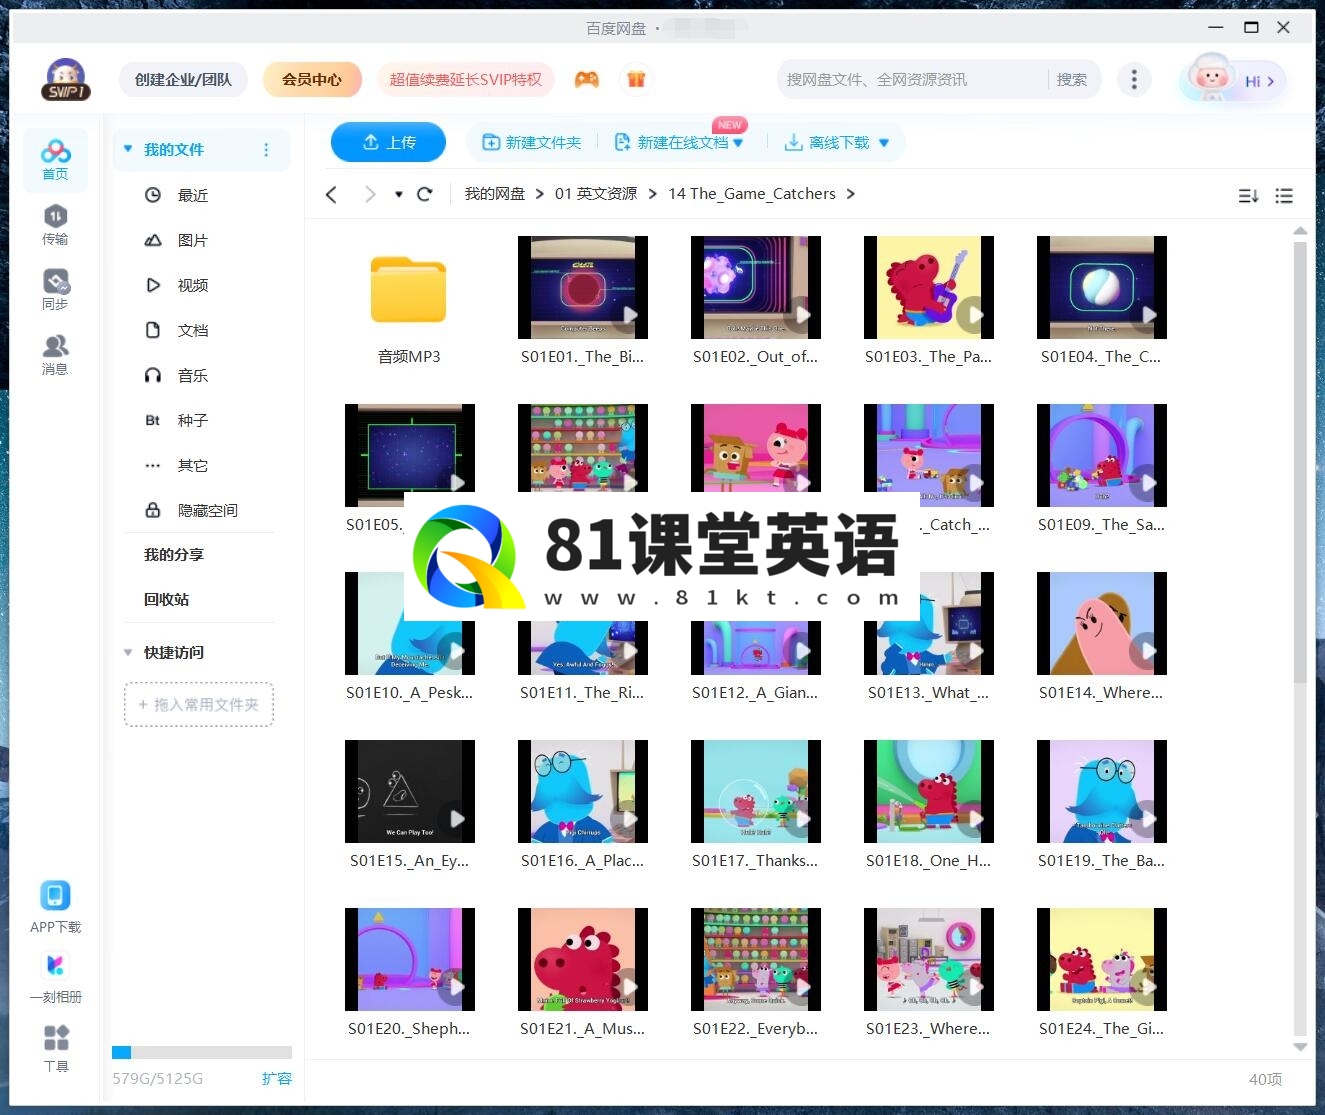The height and width of the screenshot is (1115, 1325).
Task: Click 01 英文资源 breadcrumb
Action: (596, 194)
